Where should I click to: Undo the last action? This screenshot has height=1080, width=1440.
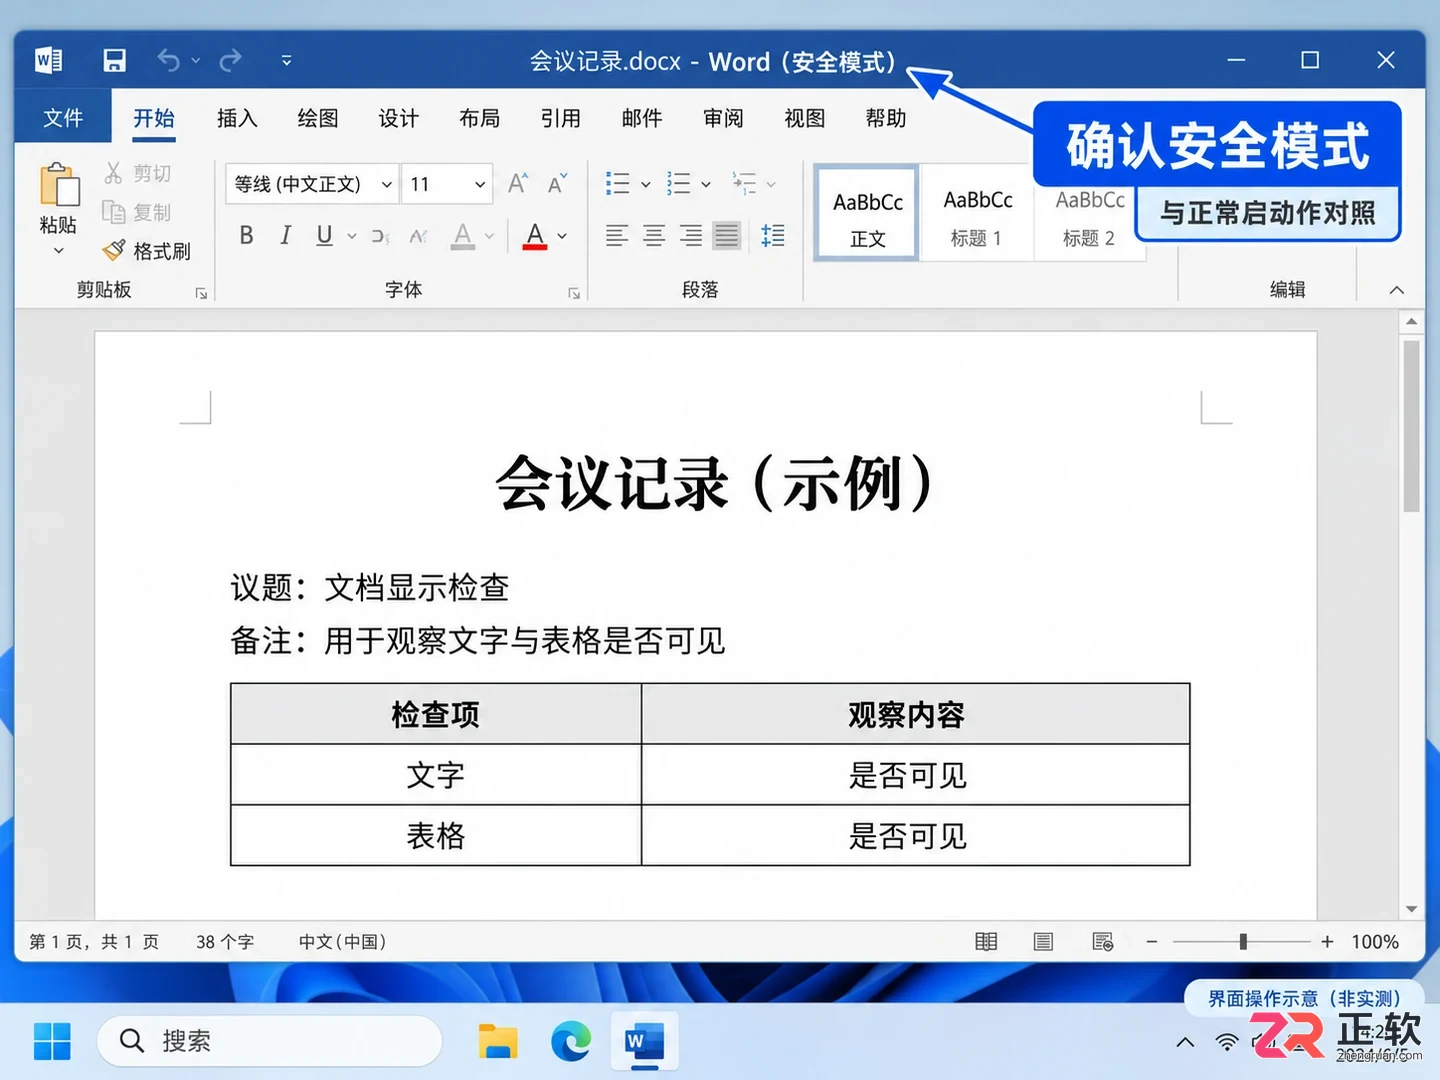168,61
